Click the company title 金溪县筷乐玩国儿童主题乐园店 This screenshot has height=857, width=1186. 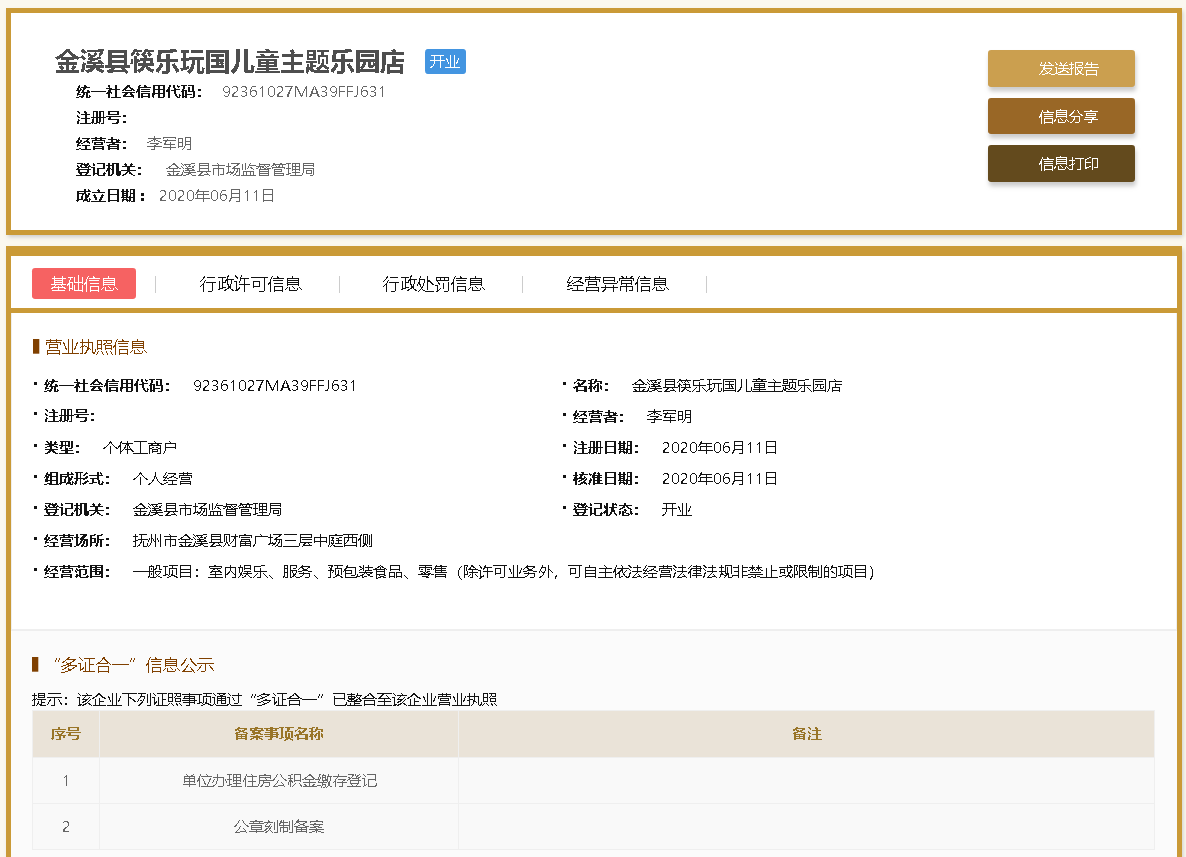click(x=230, y=62)
